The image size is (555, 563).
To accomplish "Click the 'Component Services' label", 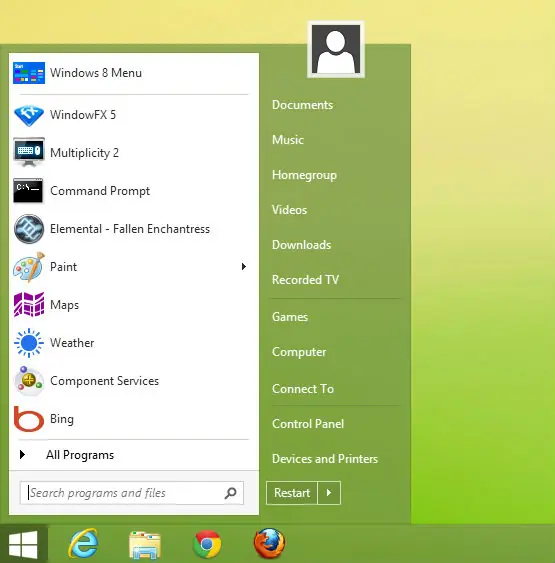I will (104, 381).
